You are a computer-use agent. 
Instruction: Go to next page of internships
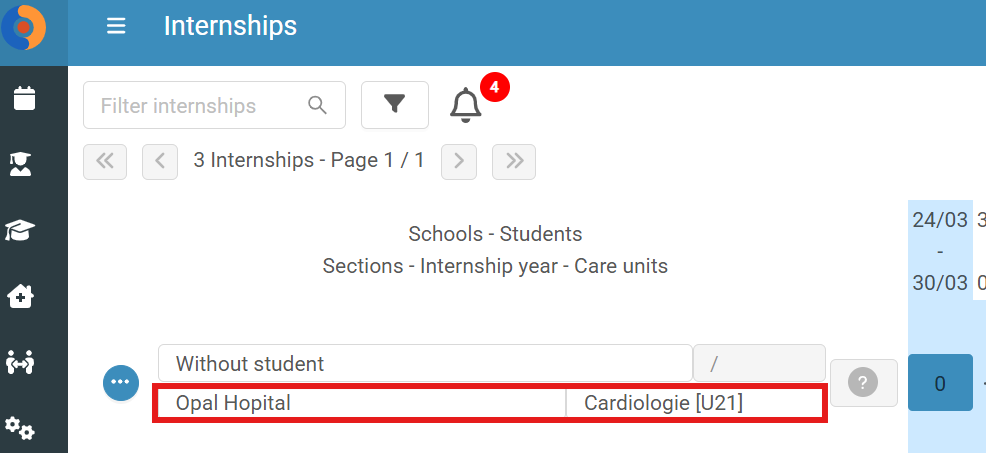[x=459, y=162]
